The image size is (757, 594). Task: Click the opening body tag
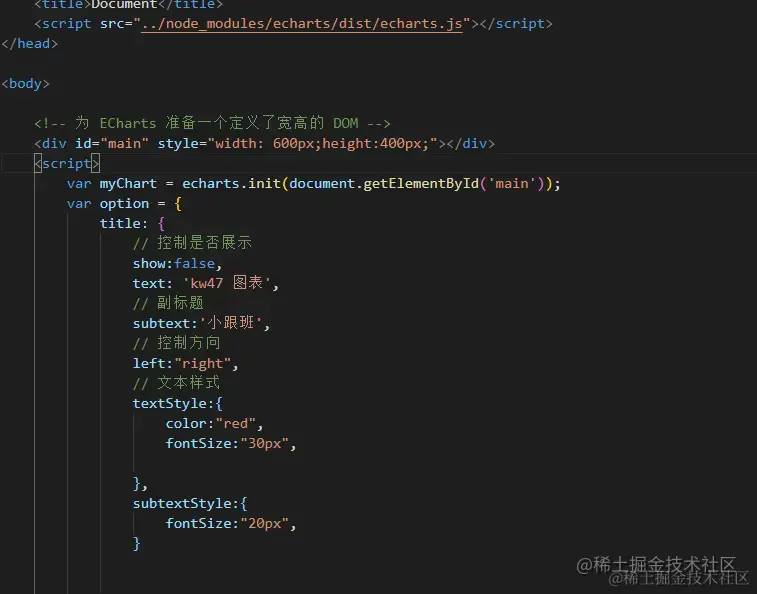25,84
